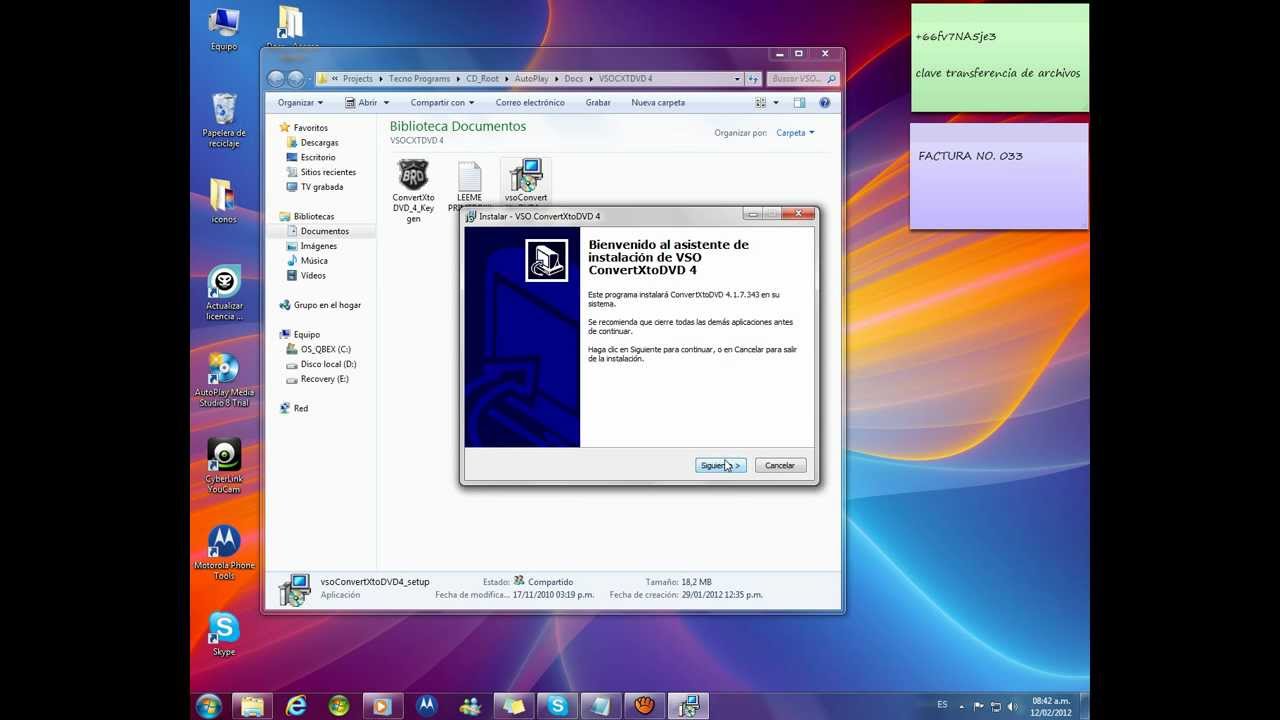Open the Equipo desktop icon
This screenshot has height=720, width=1280.
[224, 29]
